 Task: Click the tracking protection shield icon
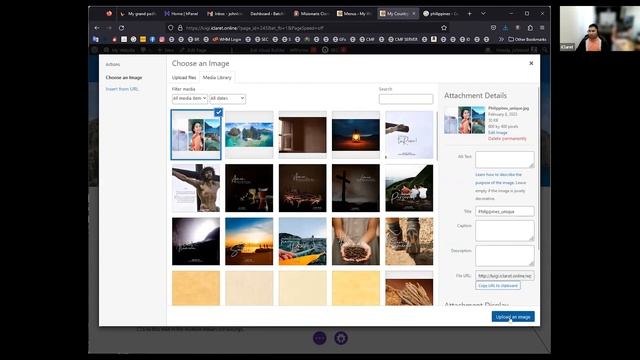pos(171,28)
